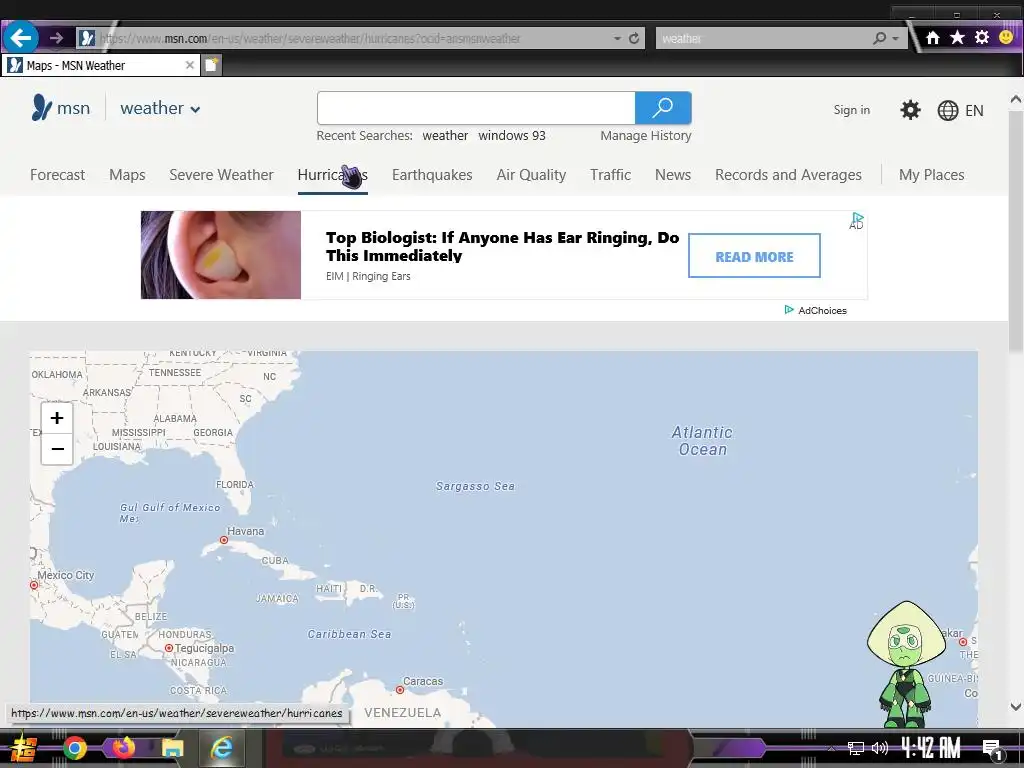Click the ad headline about ear ringing

(x=502, y=246)
